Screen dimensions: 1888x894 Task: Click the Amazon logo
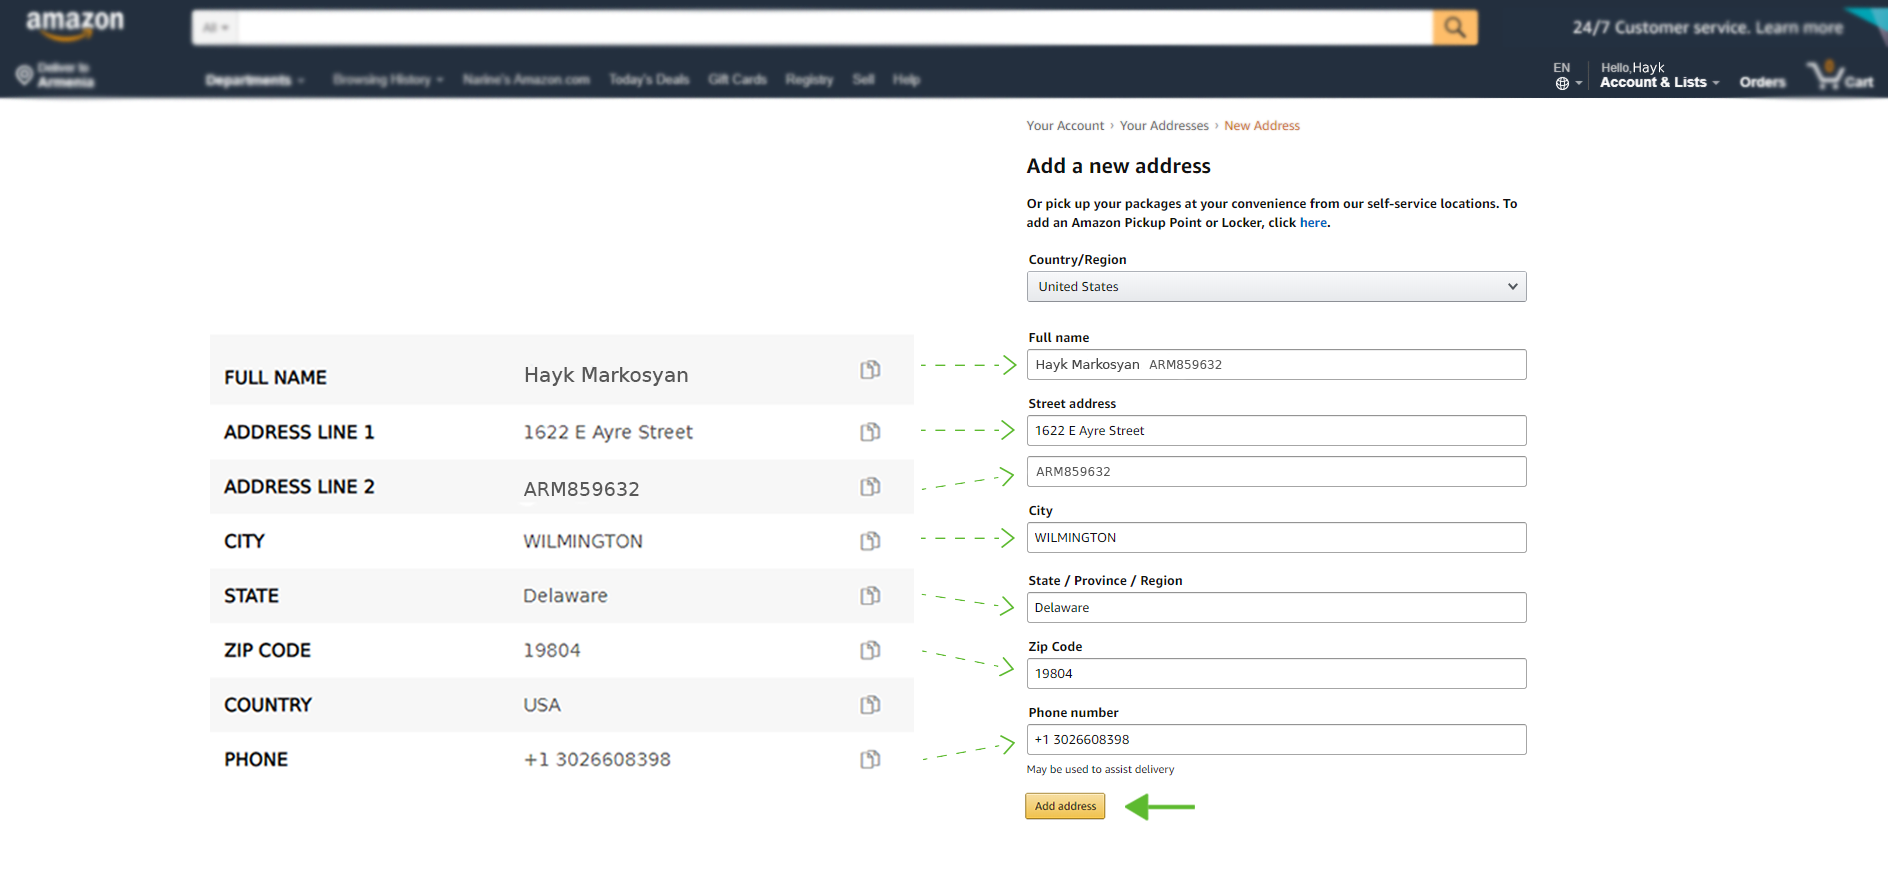click(x=75, y=25)
